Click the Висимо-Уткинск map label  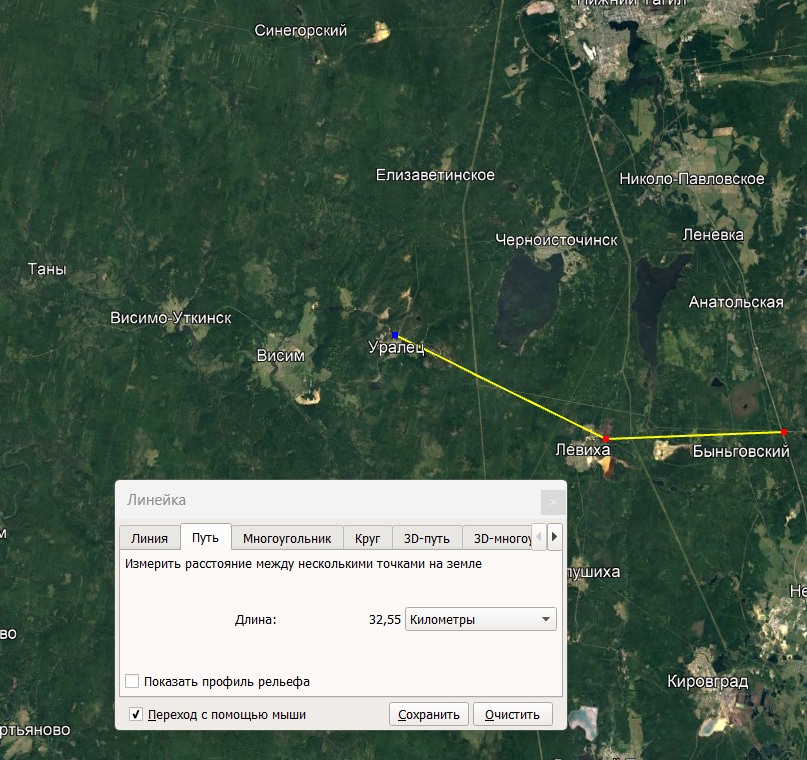tap(171, 318)
